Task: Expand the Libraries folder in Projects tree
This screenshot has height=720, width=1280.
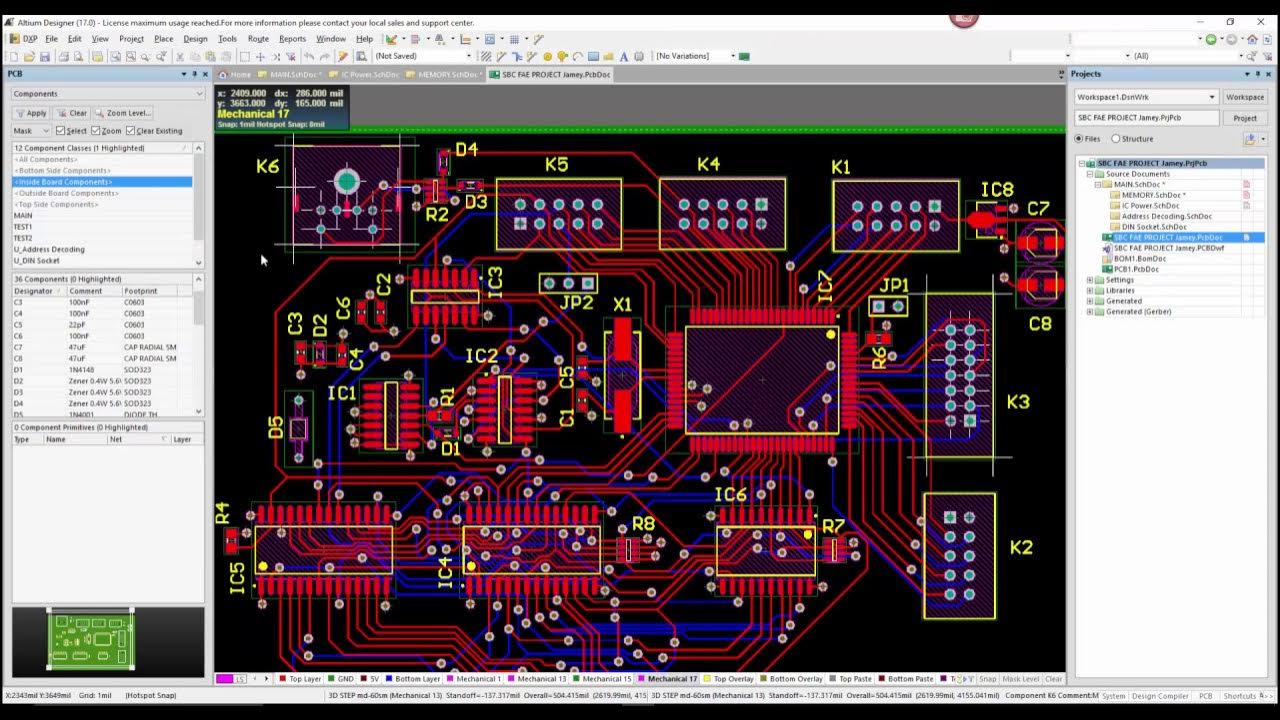Action: (1090, 290)
